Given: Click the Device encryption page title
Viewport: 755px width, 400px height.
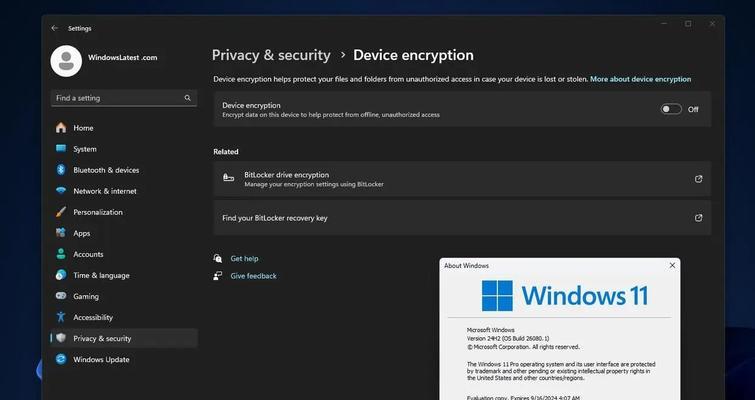Looking at the screenshot, I should 413,55.
